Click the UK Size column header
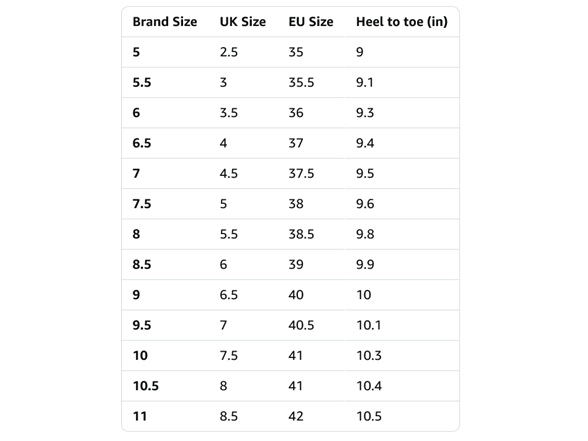This screenshot has width=588, height=441. 243,22
